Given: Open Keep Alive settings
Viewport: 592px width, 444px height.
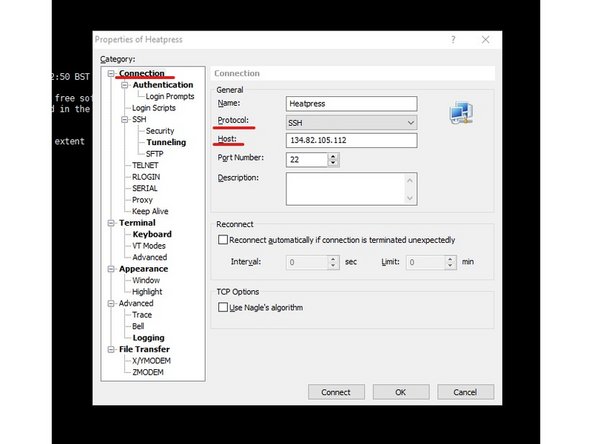Looking at the screenshot, I should pyautogui.click(x=150, y=211).
